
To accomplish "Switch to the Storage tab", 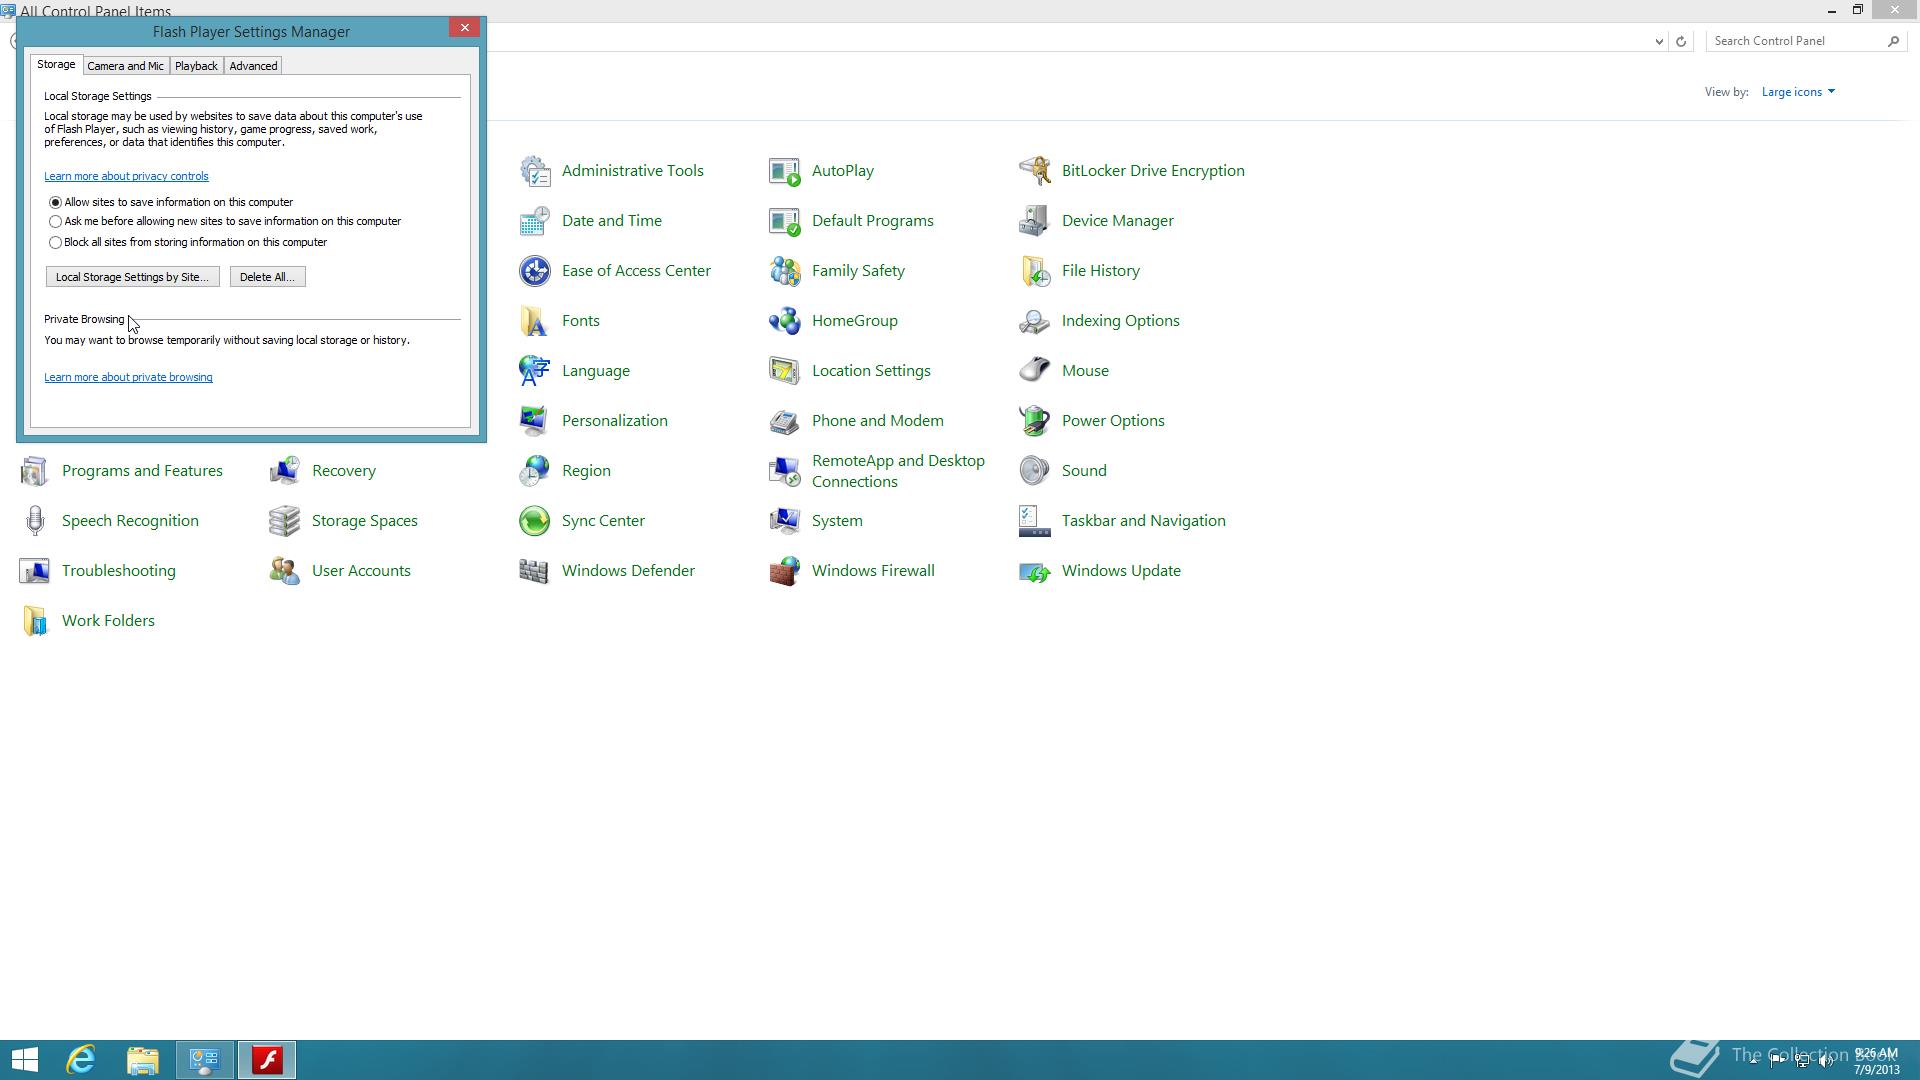I will 56,64.
